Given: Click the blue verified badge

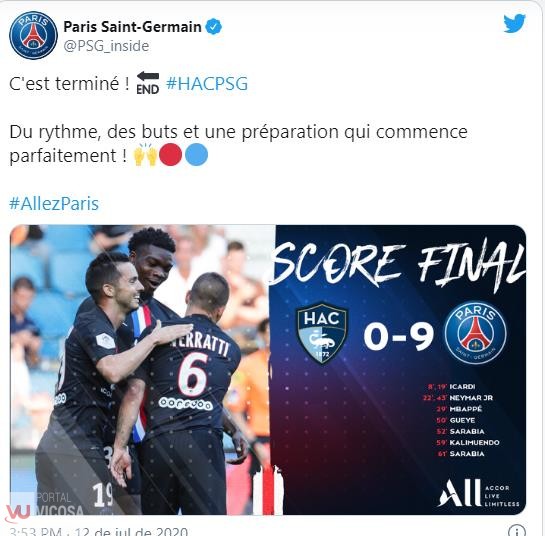Looking at the screenshot, I should click(214, 27).
